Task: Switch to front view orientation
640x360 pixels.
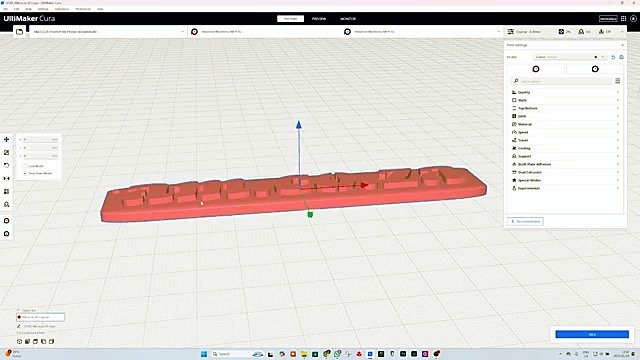Action: [x=27, y=341]
